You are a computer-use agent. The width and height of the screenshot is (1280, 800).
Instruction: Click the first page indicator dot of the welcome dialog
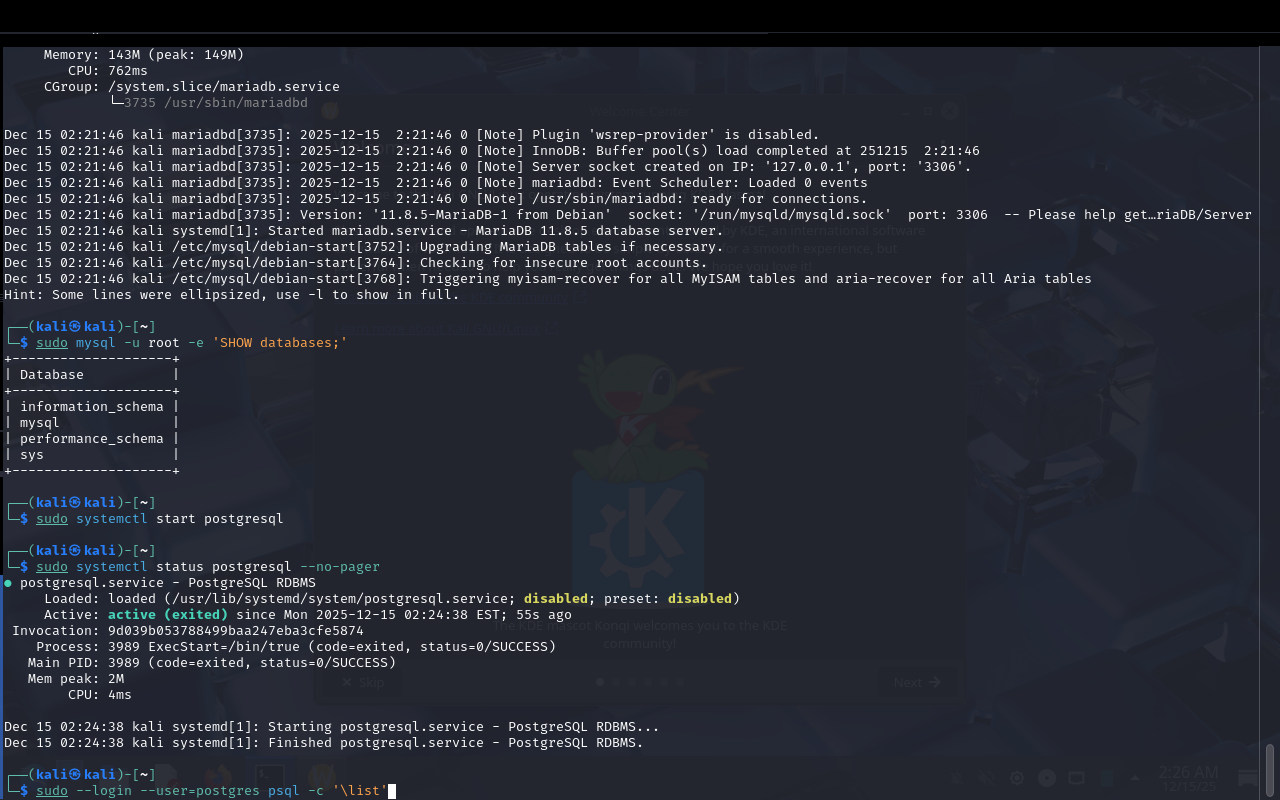(600, 682)
